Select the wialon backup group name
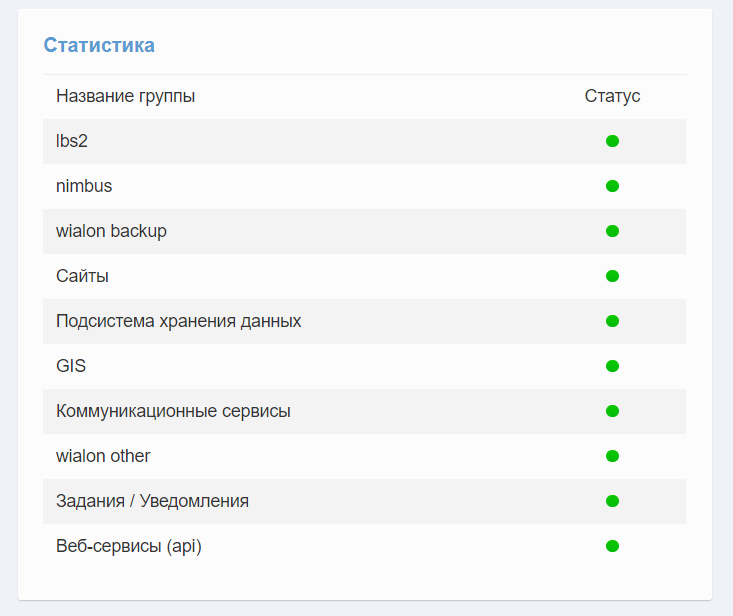Image resolution: width=733 pixels, height=616 pixels. (x=111, y=231)
